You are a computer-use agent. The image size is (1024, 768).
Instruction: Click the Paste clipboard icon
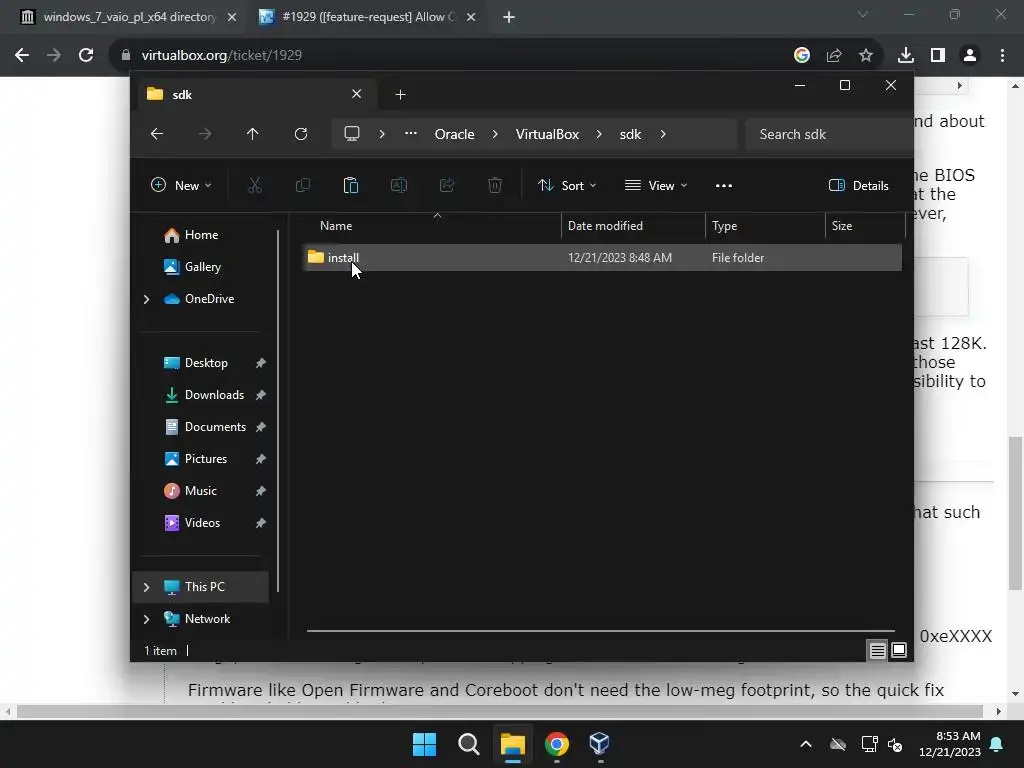pos(351,185)
